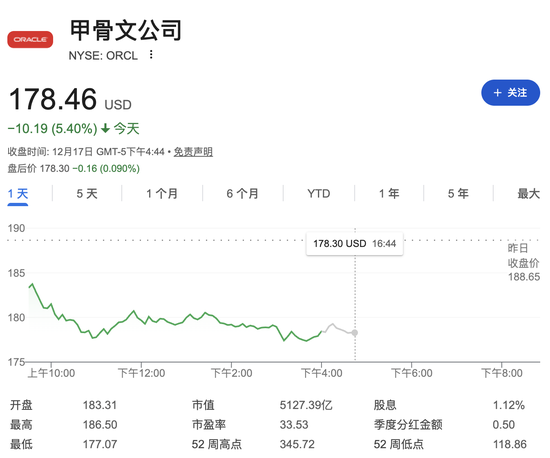The image size is (550, 458).
Task: Click the 52 周低点 value 118.86
Action: pyautogui.click(x=510, y=445)
